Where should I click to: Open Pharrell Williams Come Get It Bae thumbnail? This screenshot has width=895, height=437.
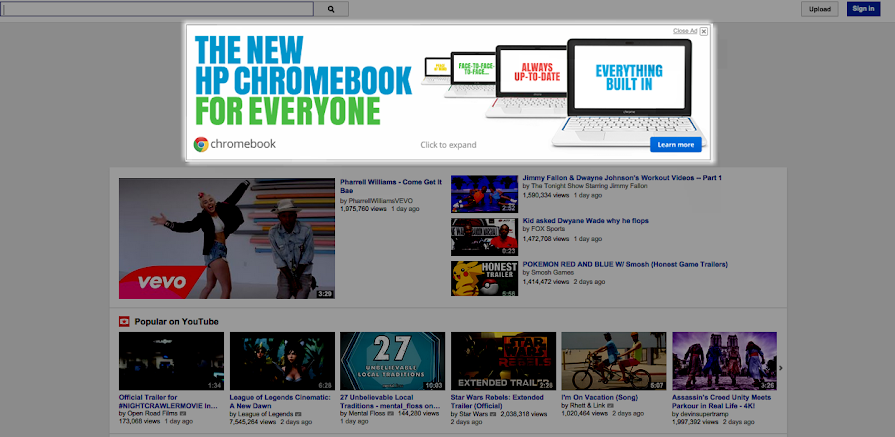pyautogui.click(x=227, y=238)
